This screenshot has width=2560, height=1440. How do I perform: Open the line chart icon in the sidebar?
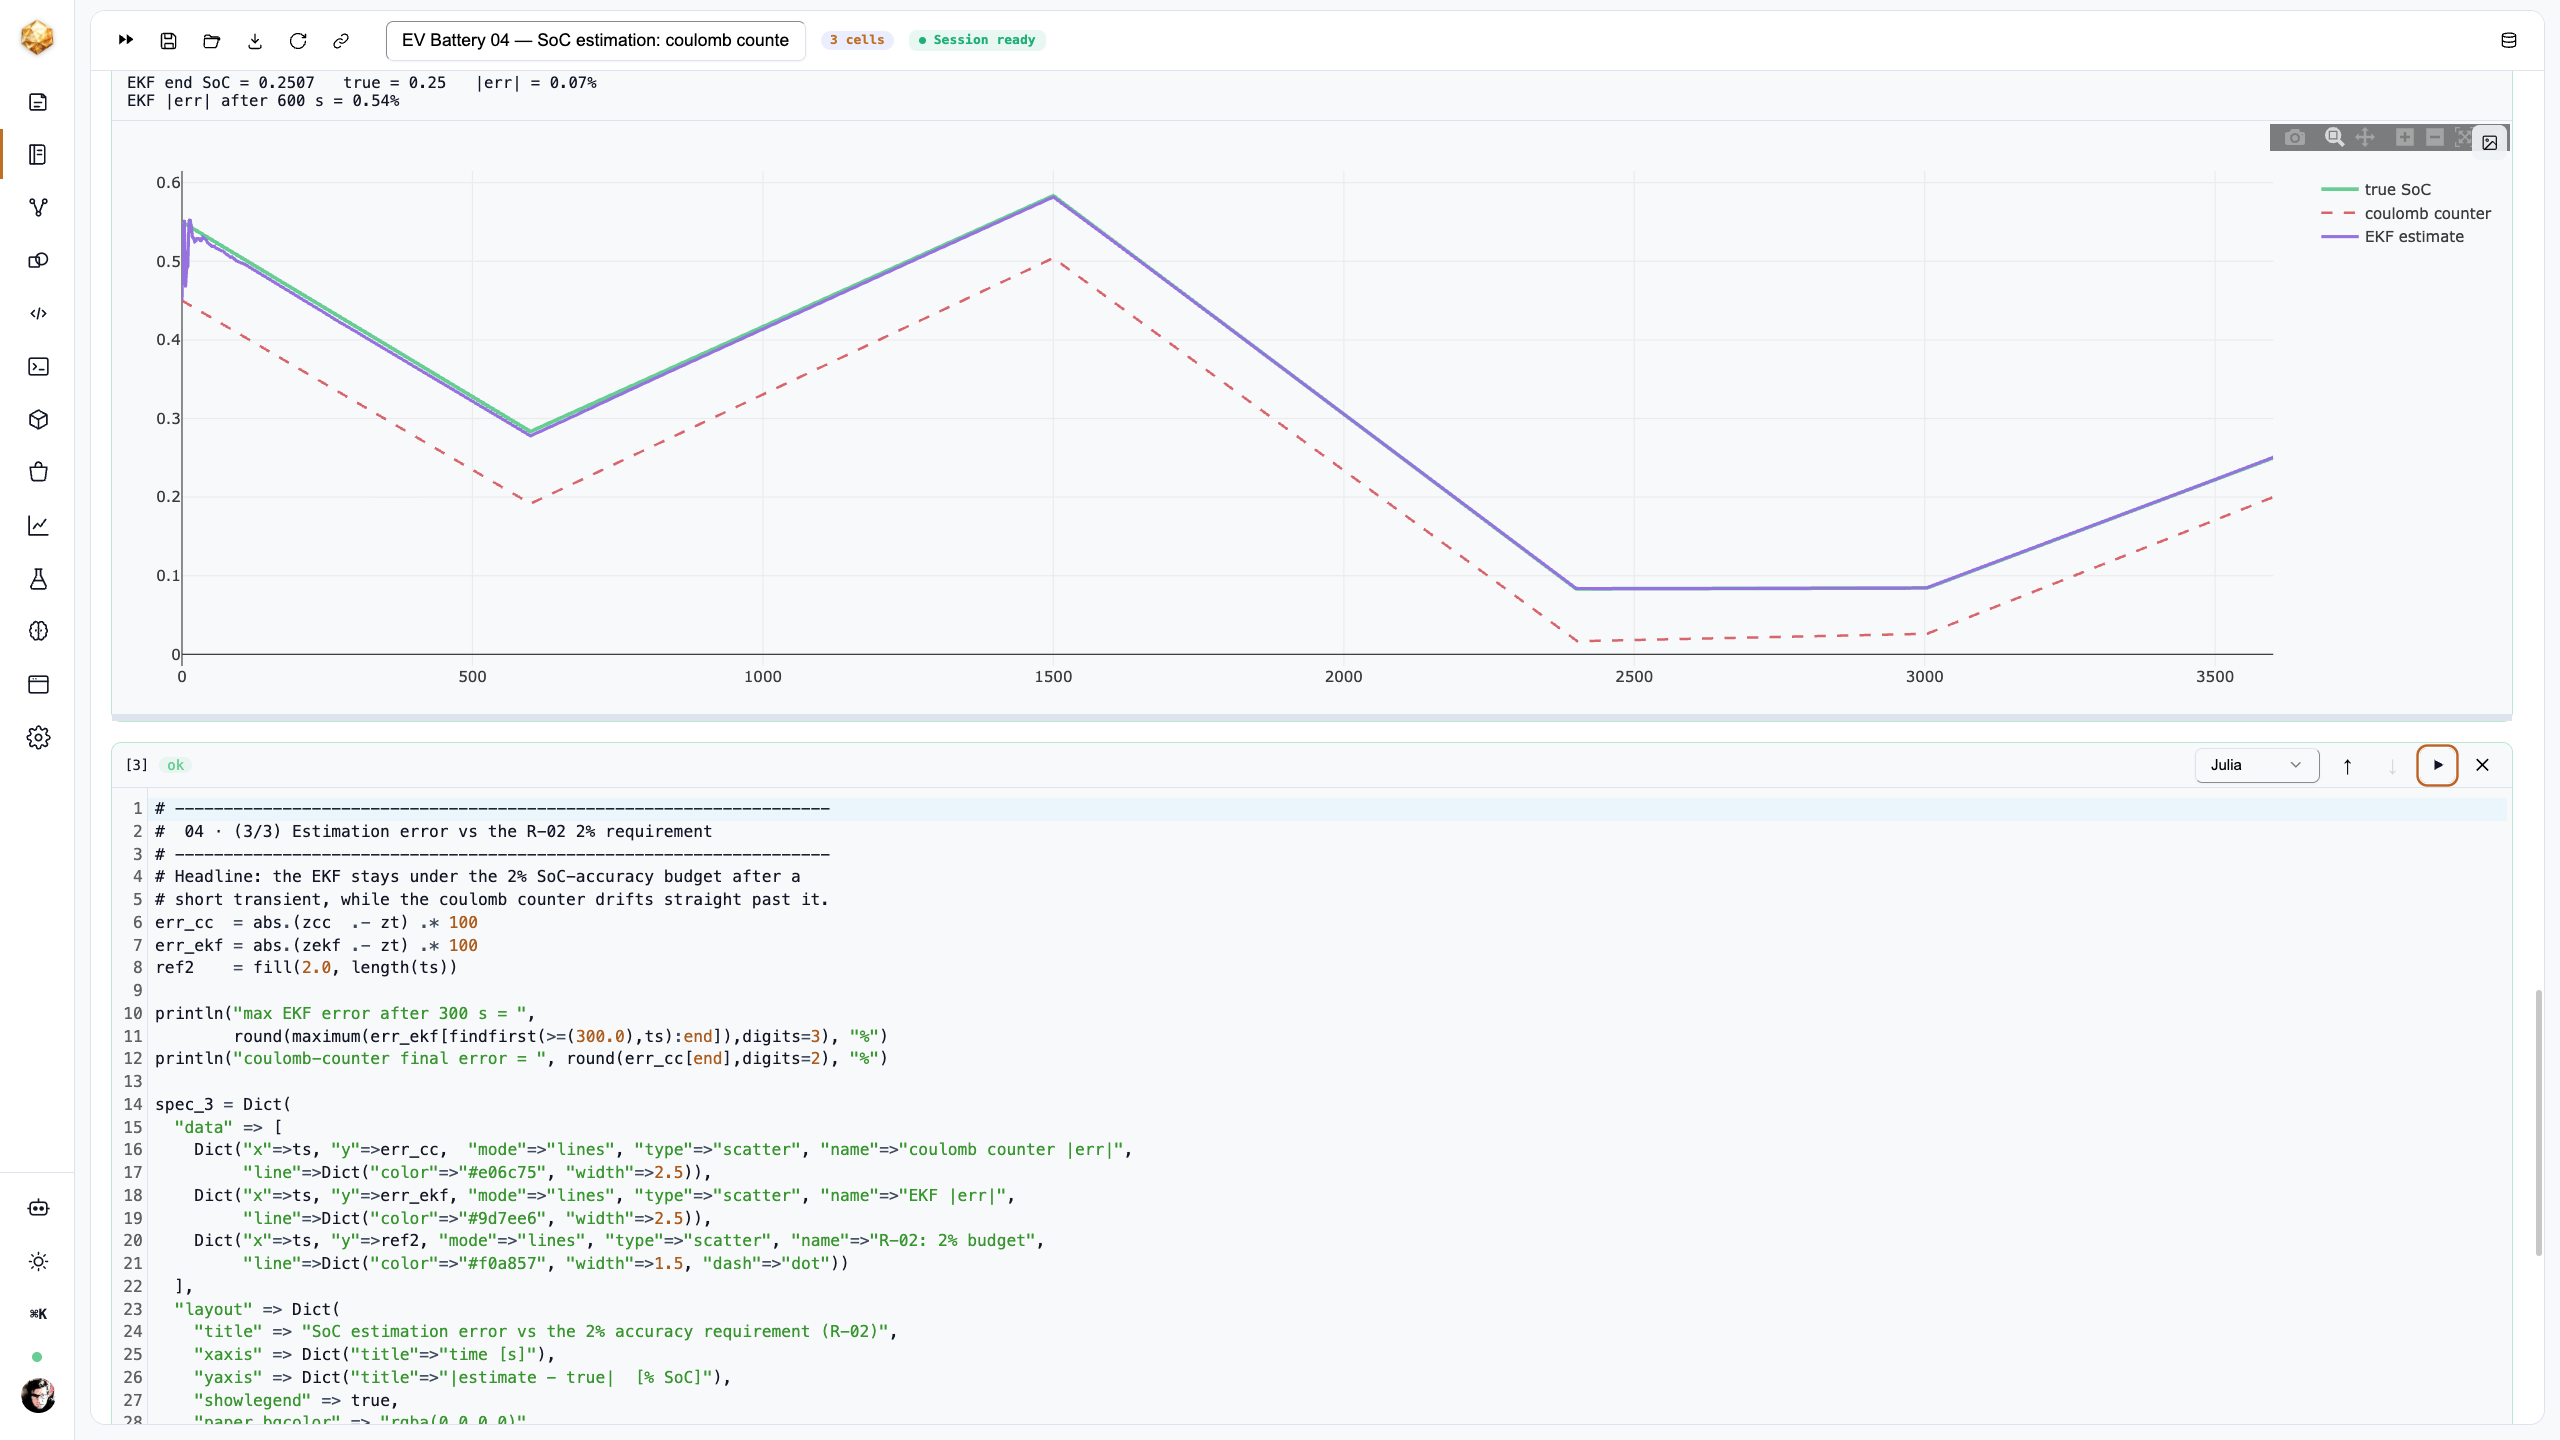click(x=38, y=526)
